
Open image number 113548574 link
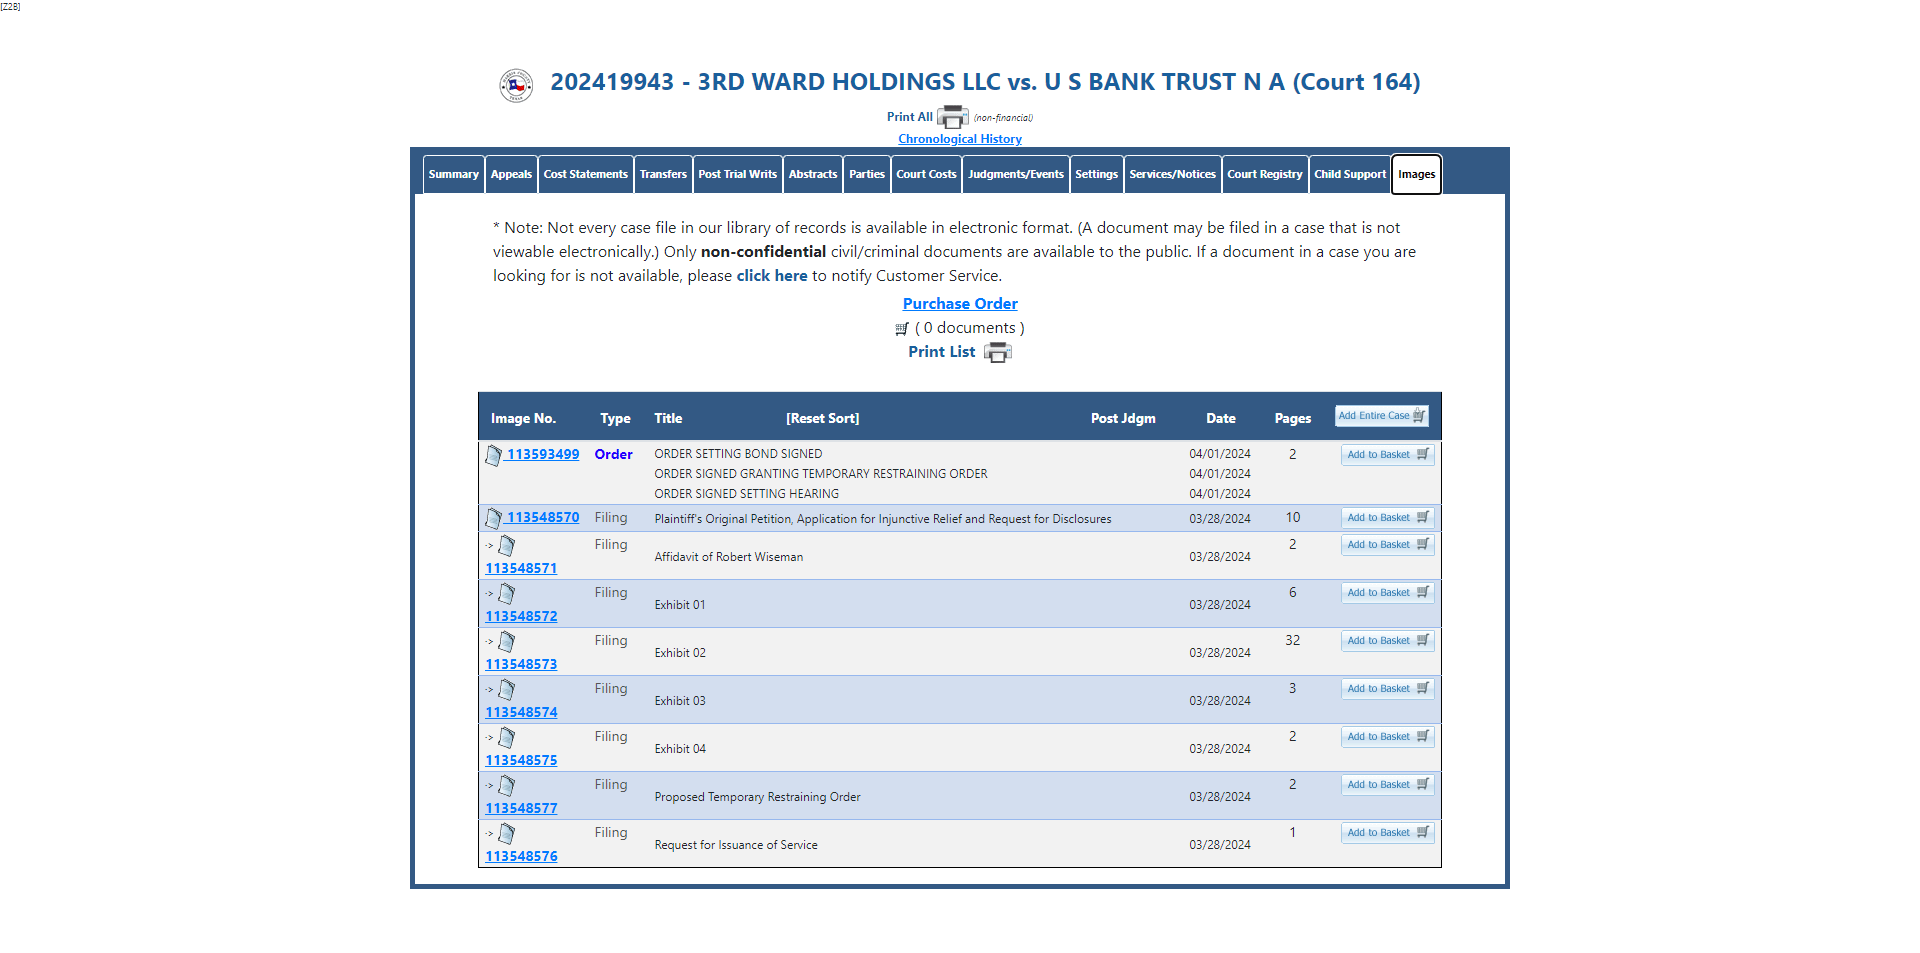coord(521,712)
